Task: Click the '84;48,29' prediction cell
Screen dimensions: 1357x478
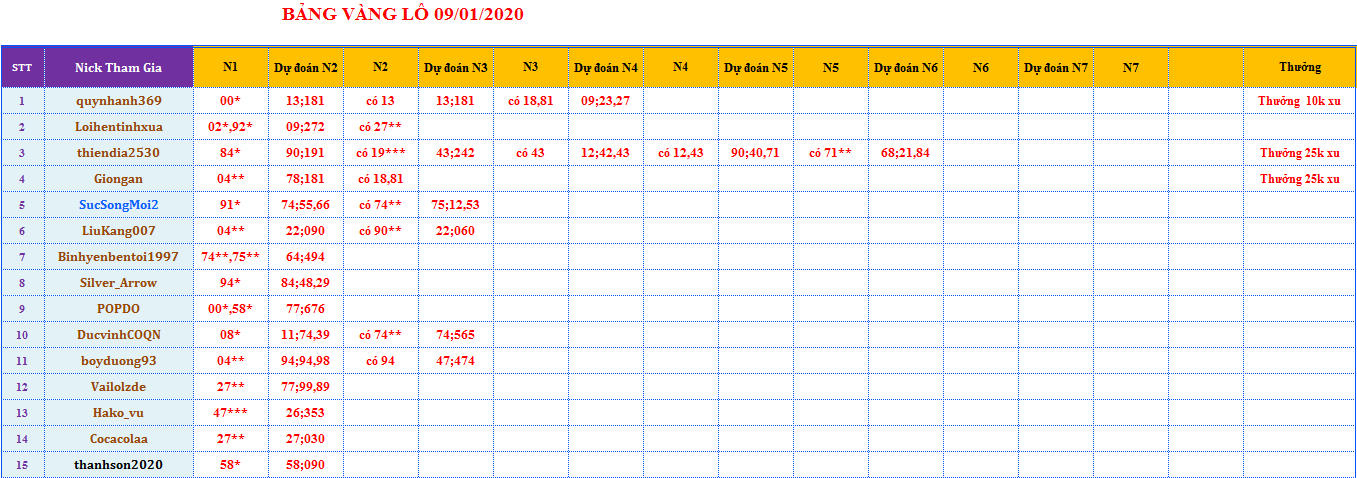Action: point(306,283)
